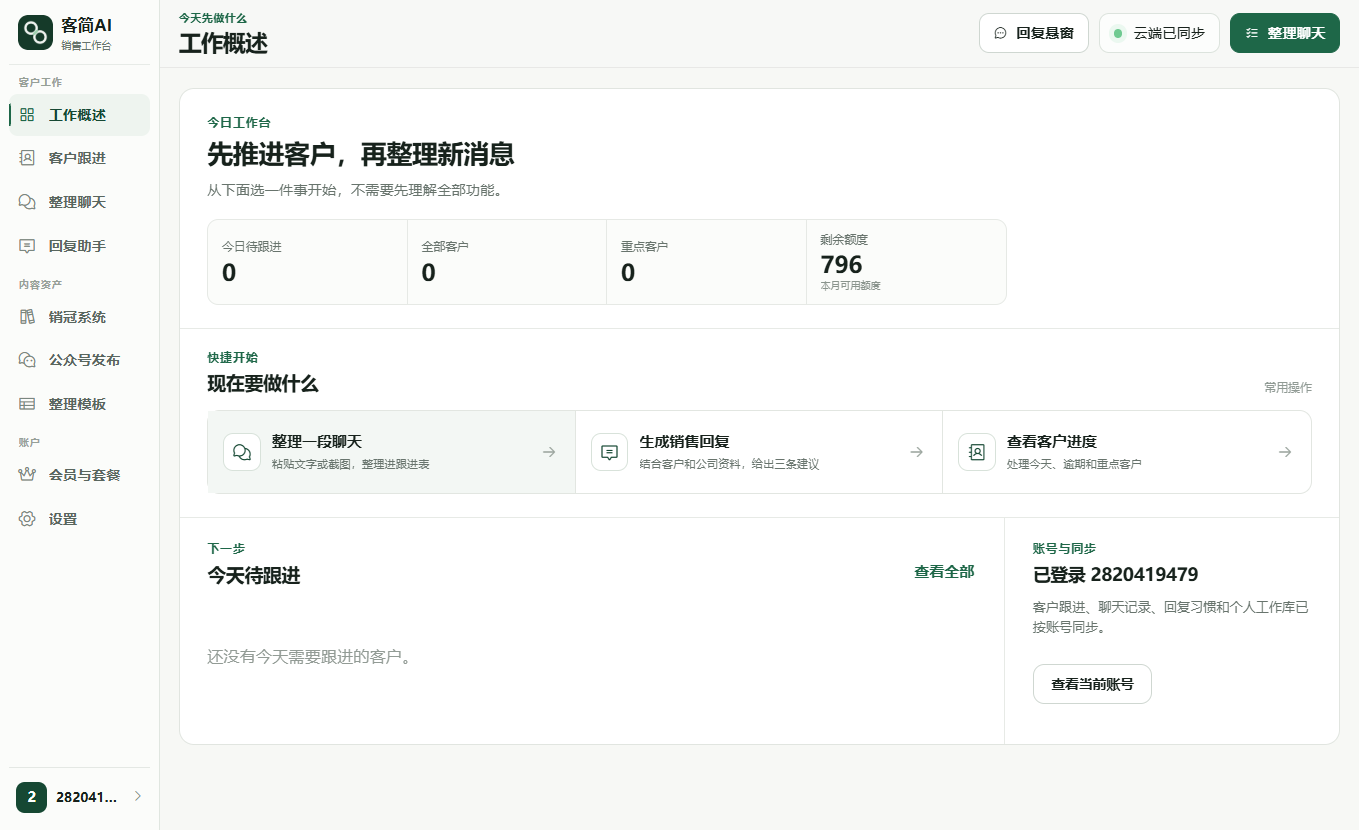
Task: Open the 回复悬窗 floating window button
Action: [1034, 33]
